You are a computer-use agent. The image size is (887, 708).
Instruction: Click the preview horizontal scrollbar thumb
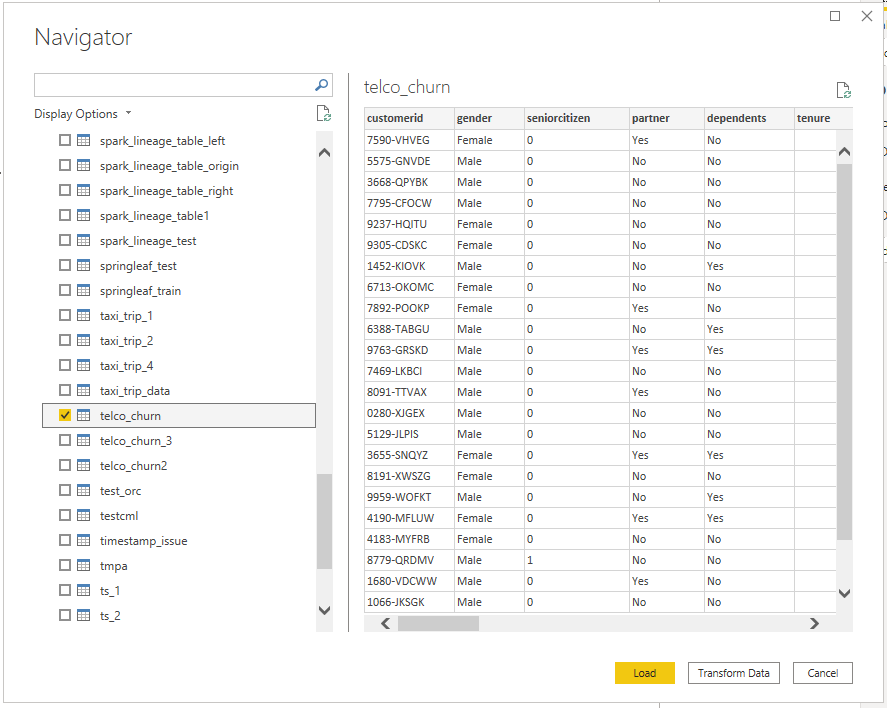(438, 623)
